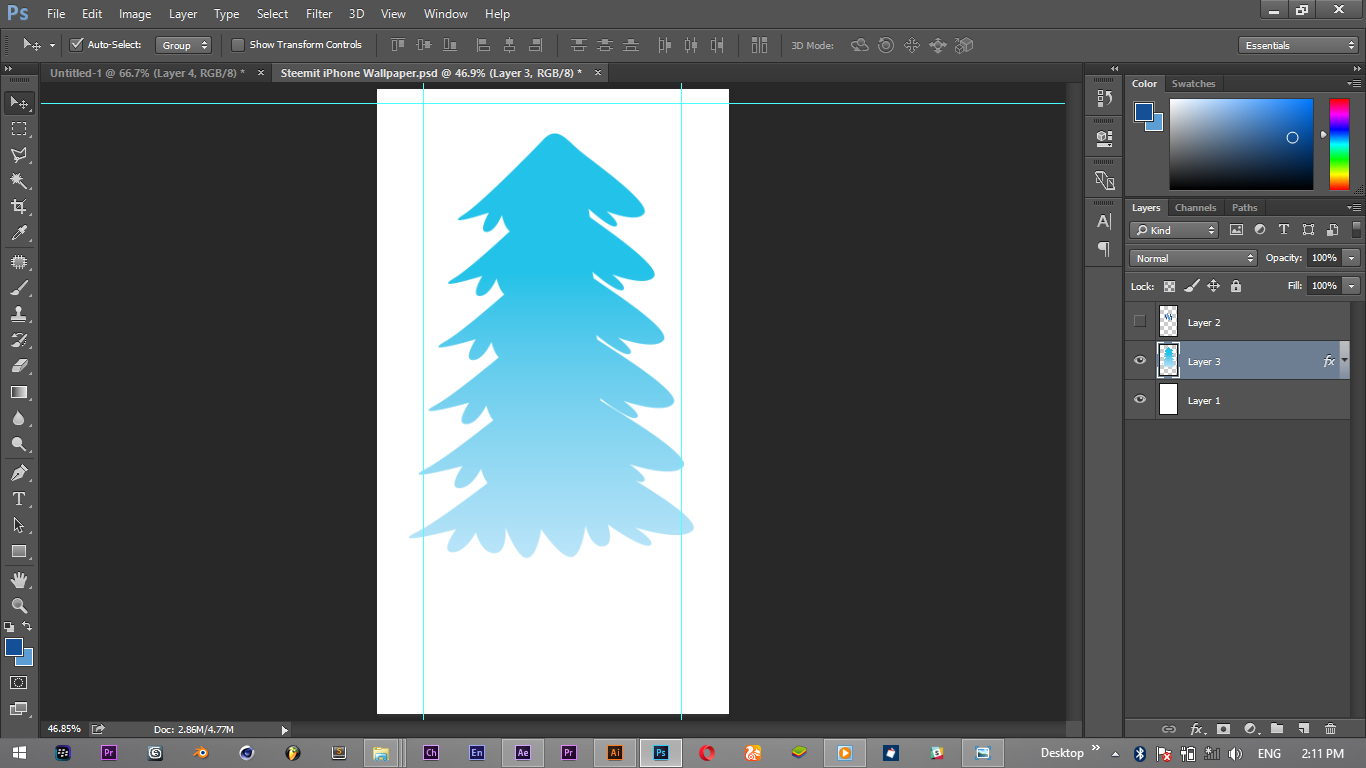Select the Clone Stamp tool
This screenshot has width=1366, height=768.
pyautogui.click(x=19, y=314)
